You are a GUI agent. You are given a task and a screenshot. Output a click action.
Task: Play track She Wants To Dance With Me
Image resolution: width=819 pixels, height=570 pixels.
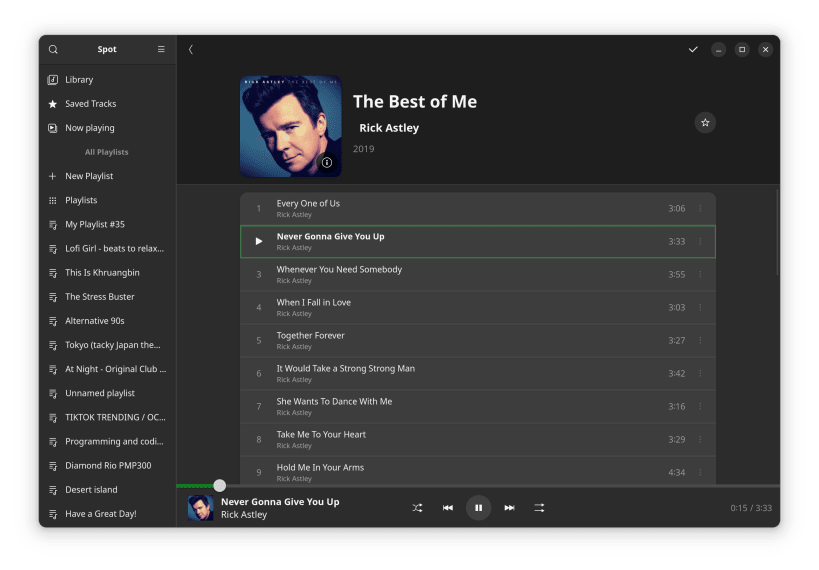pos(477,406)
